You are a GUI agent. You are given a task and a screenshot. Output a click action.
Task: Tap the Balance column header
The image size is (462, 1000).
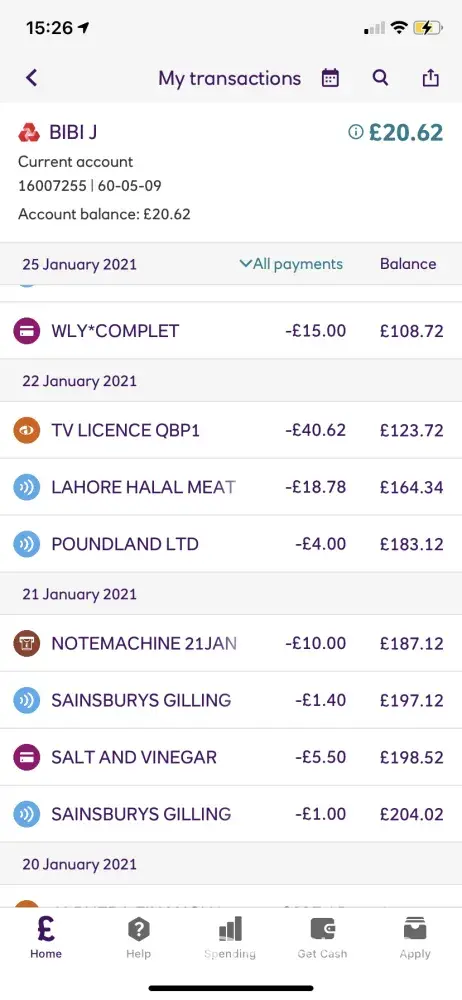point(408,264)
